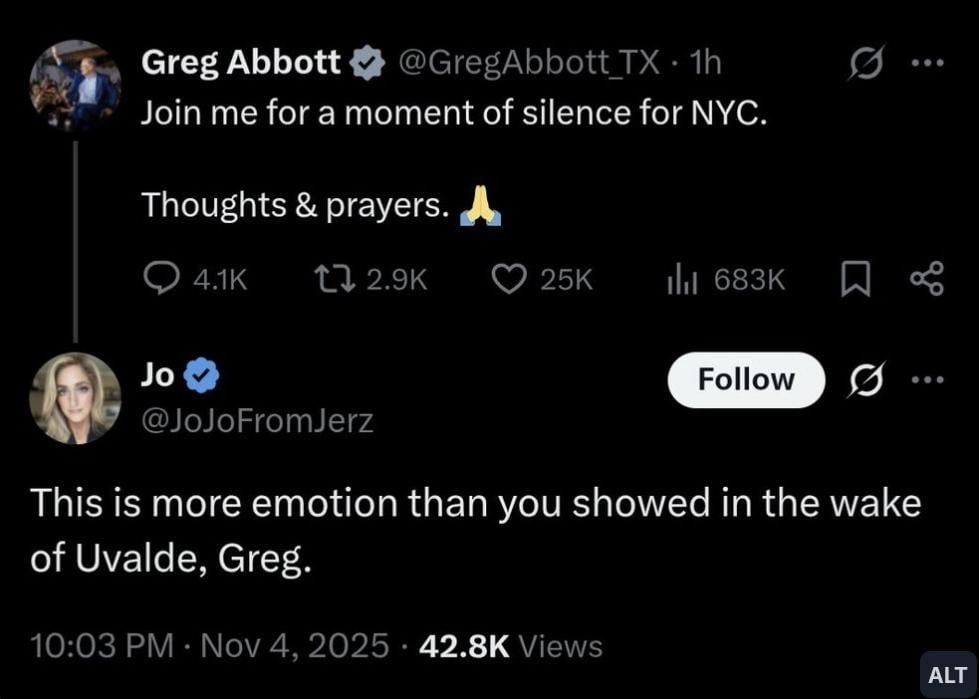Viewport: 979px width, 699px height.
Task: Click the verified badge next to Jo
Action: [204, 376]
